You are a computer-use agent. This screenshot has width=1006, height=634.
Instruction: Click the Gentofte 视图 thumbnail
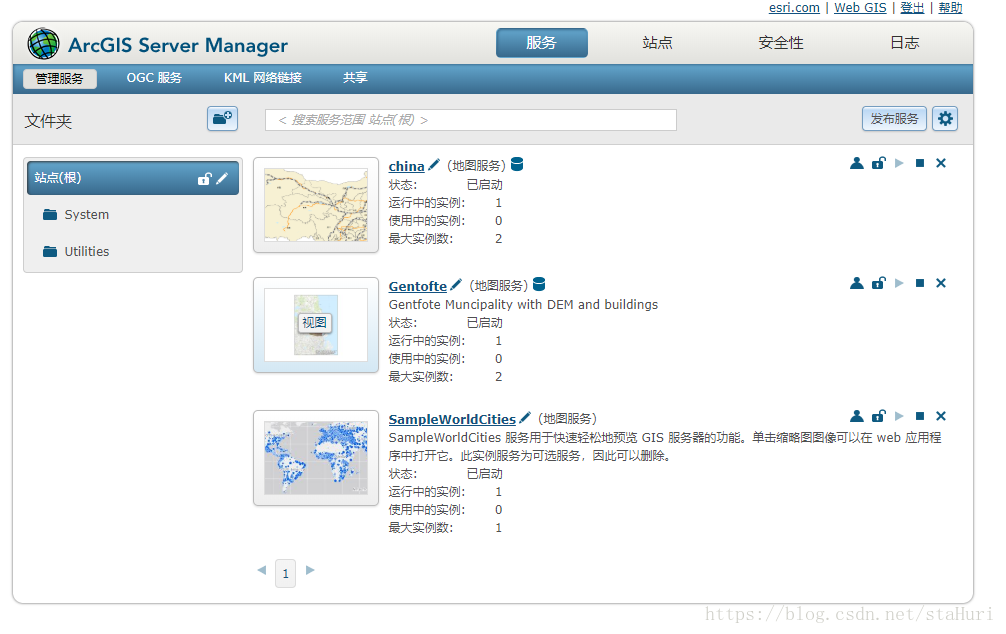[316, 325]
